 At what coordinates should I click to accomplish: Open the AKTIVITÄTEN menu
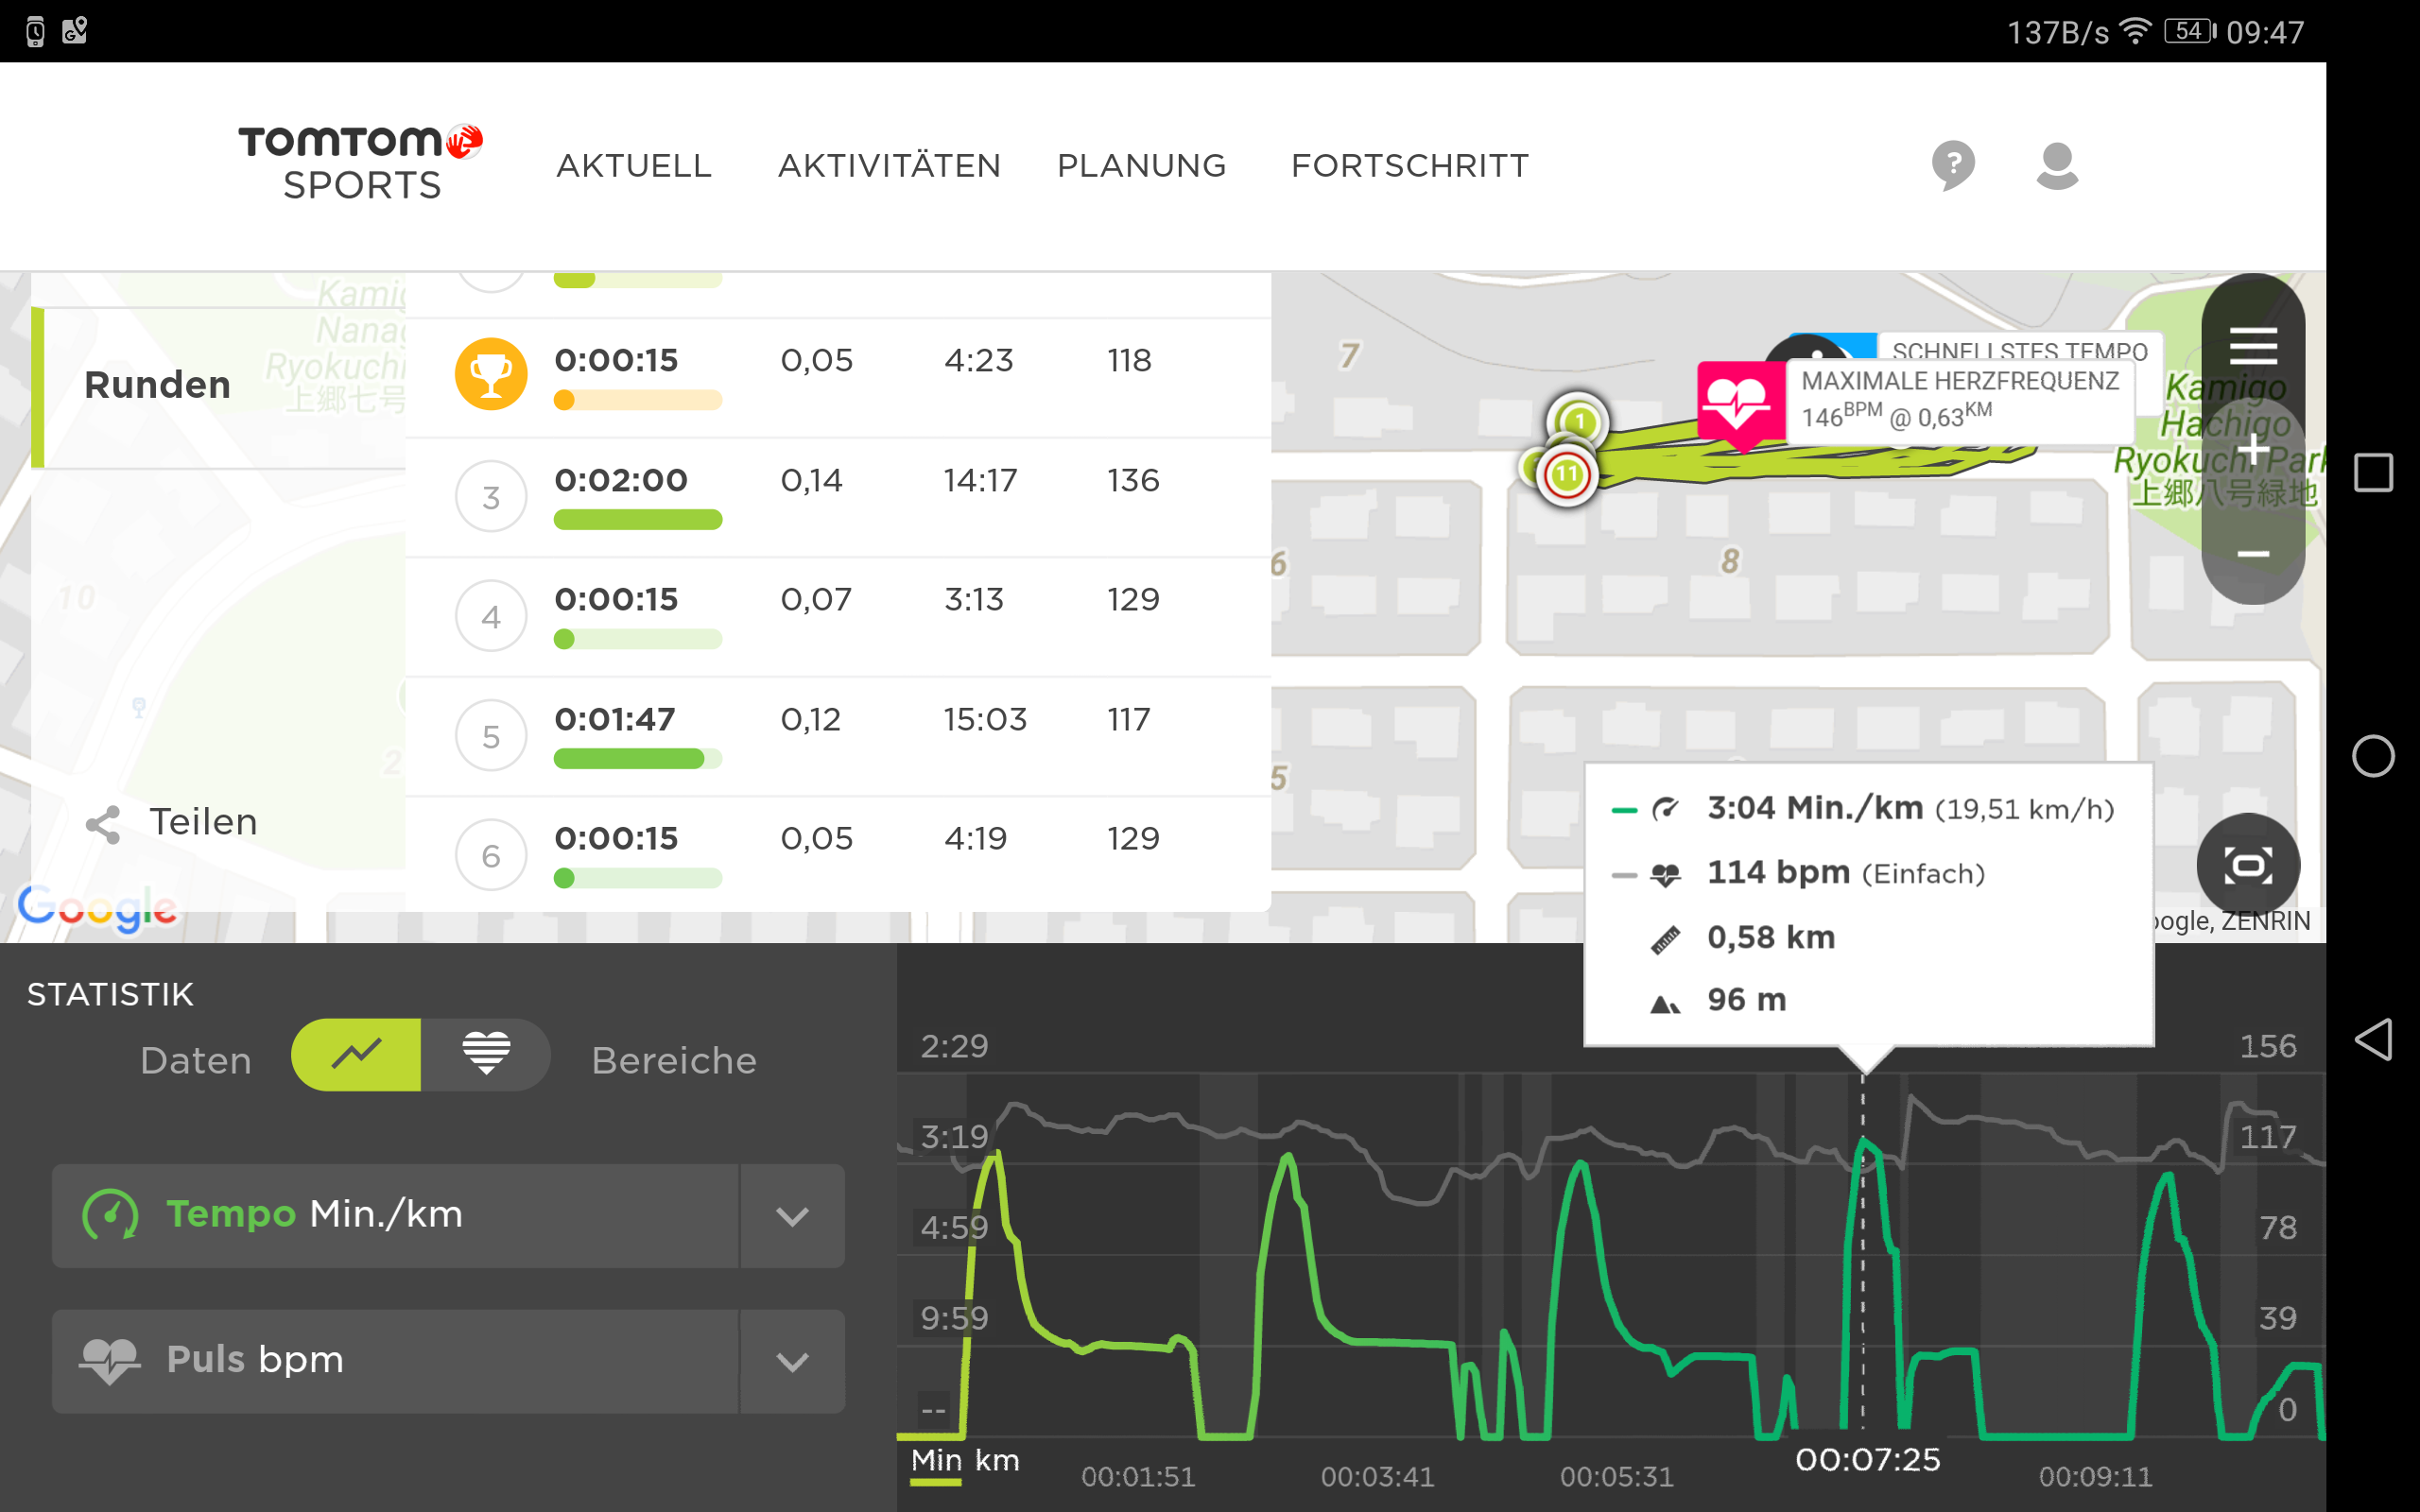tap(889, 166)
